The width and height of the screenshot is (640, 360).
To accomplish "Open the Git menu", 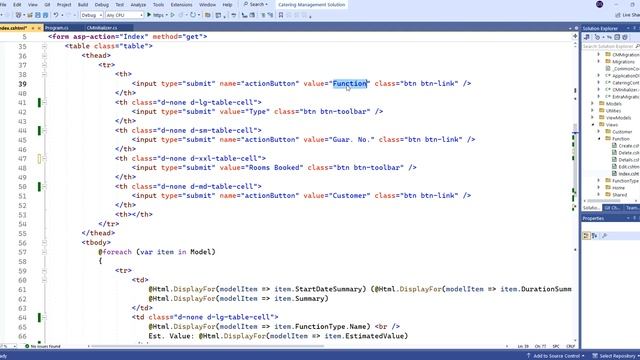I will tap(47, 4).
